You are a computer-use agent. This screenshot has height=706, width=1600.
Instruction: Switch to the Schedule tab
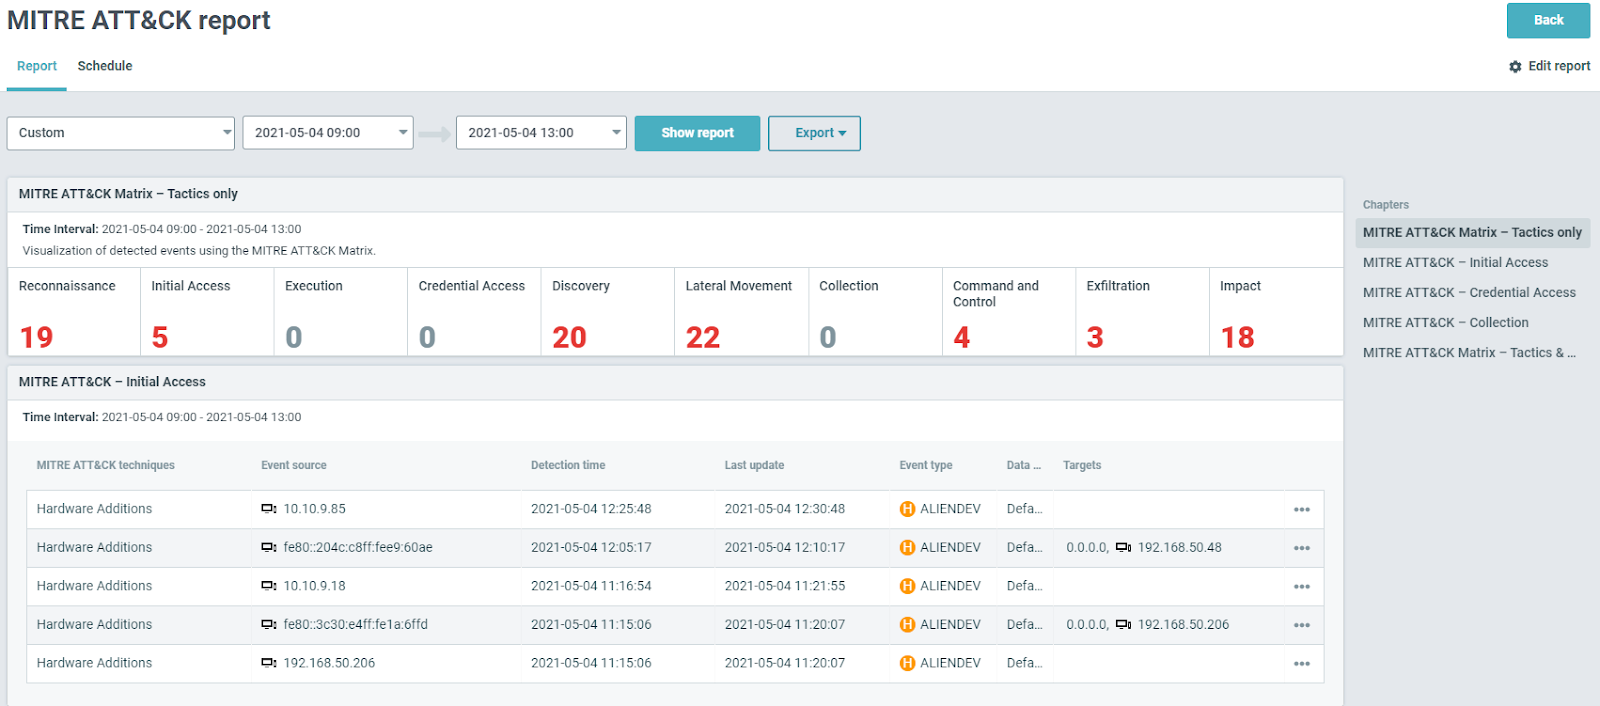click(x=105, y=66)
